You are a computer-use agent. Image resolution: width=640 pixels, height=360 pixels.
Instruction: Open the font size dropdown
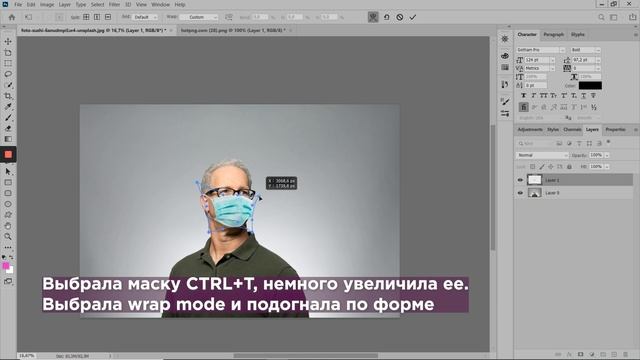pos(553,60)
